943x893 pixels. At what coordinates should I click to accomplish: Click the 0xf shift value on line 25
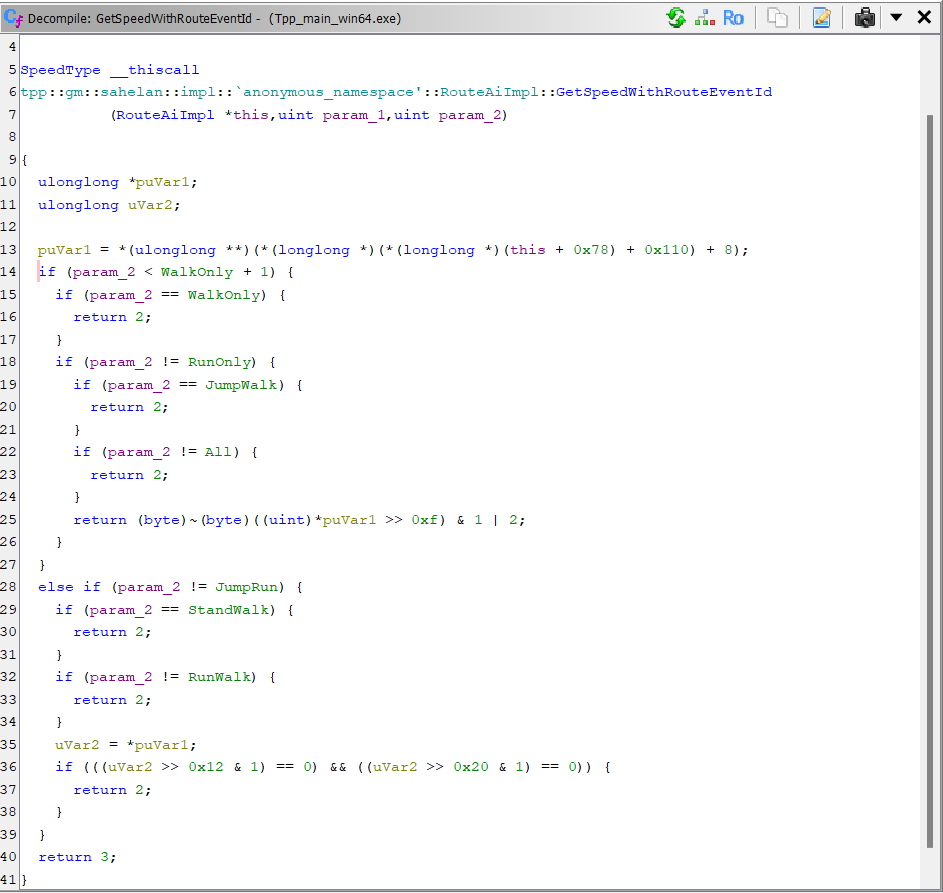pos(425,520)
